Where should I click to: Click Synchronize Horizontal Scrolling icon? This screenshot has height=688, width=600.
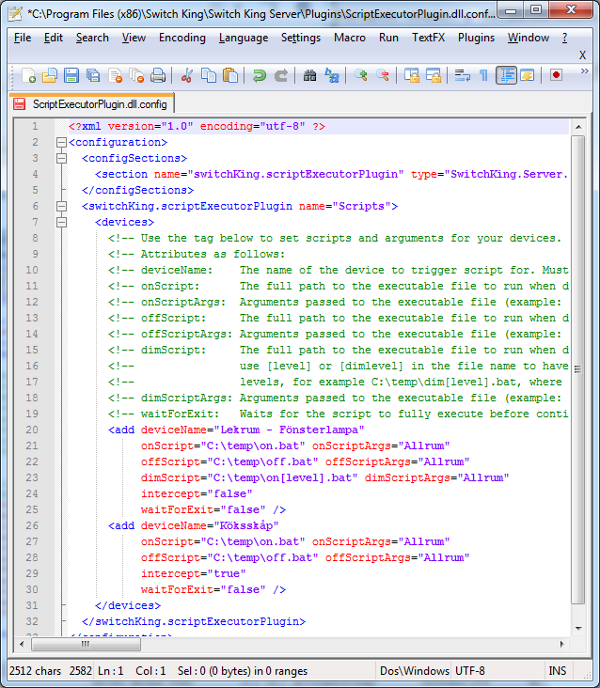click(433, 76)
